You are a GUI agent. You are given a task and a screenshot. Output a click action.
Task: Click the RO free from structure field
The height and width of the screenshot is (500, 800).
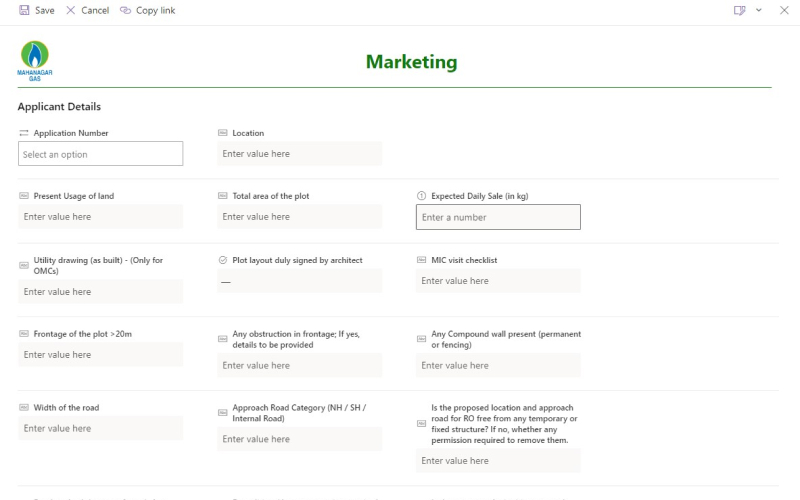tap(498, 460)
